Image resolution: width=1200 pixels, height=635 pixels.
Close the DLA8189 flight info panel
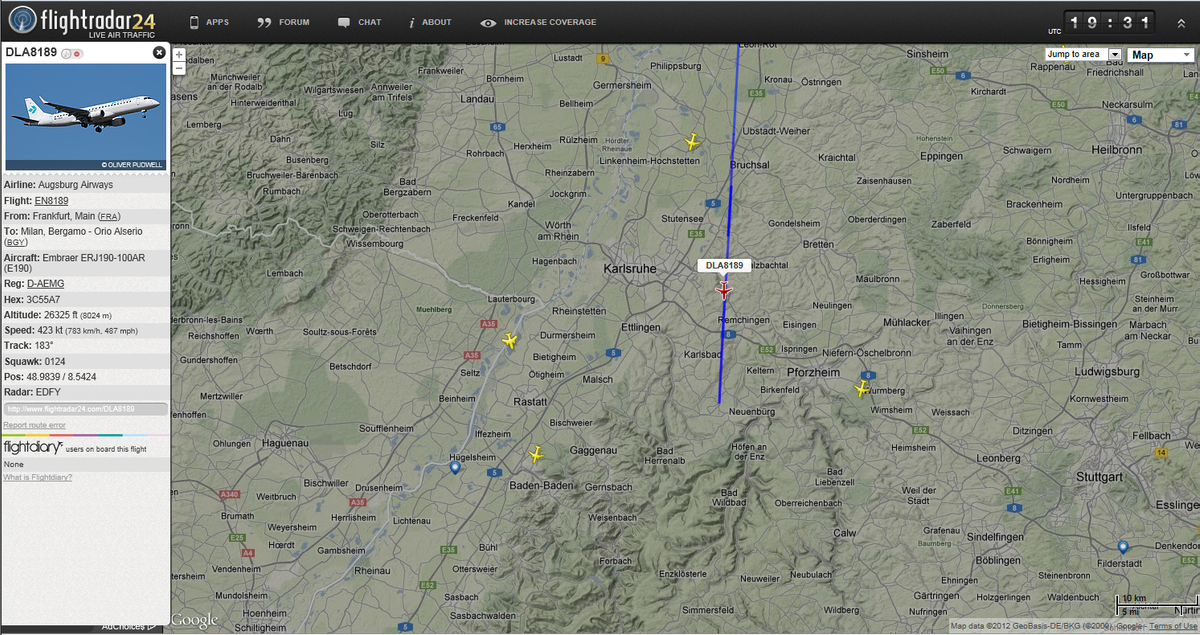(159, 52)
